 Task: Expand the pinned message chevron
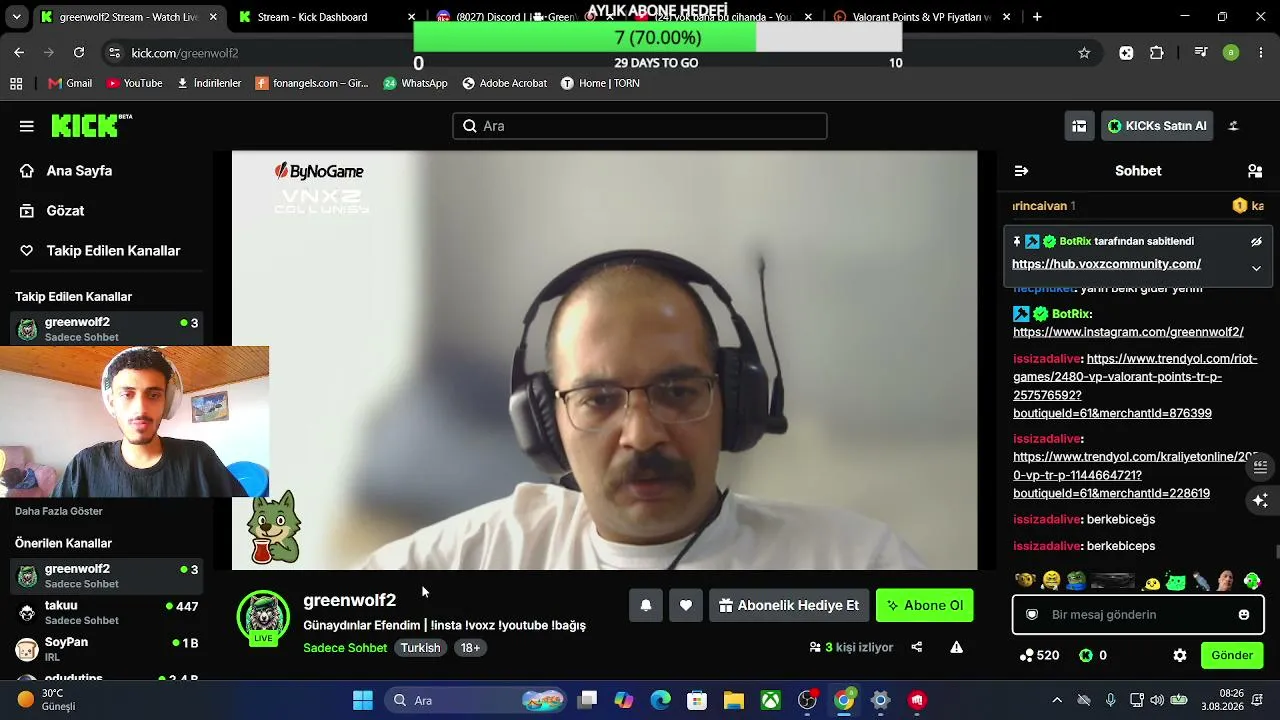pos(1256,268)
